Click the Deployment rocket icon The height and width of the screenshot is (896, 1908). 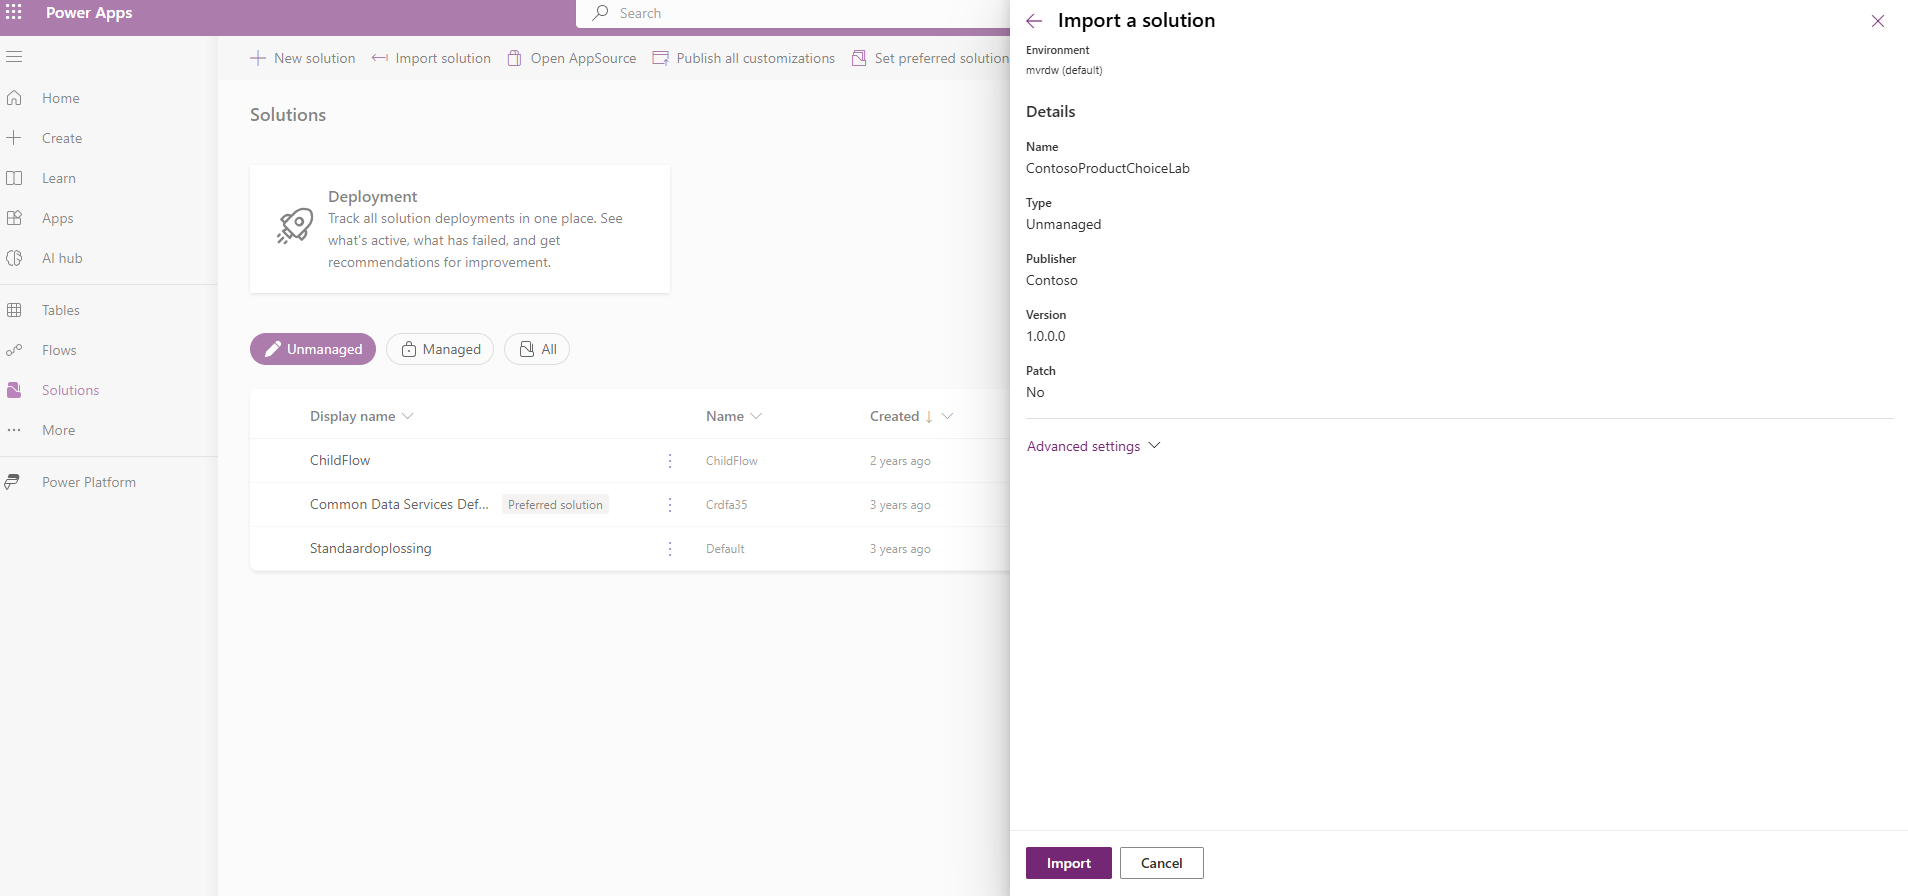295,226
